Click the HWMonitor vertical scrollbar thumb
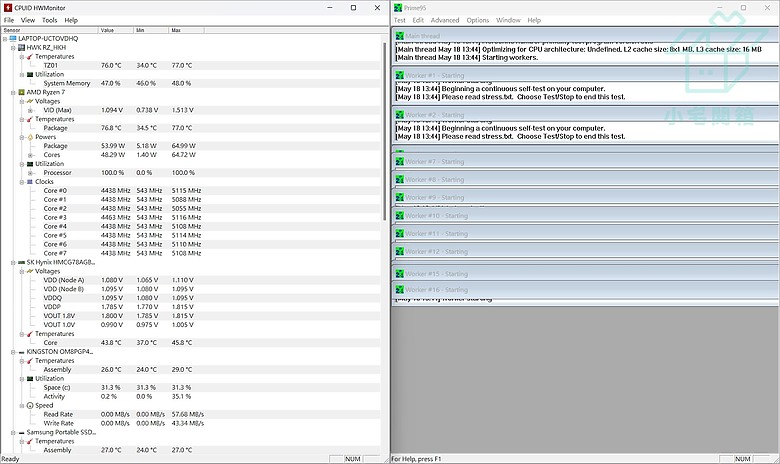This screenshot has height=464, width=780. (385, 132)
